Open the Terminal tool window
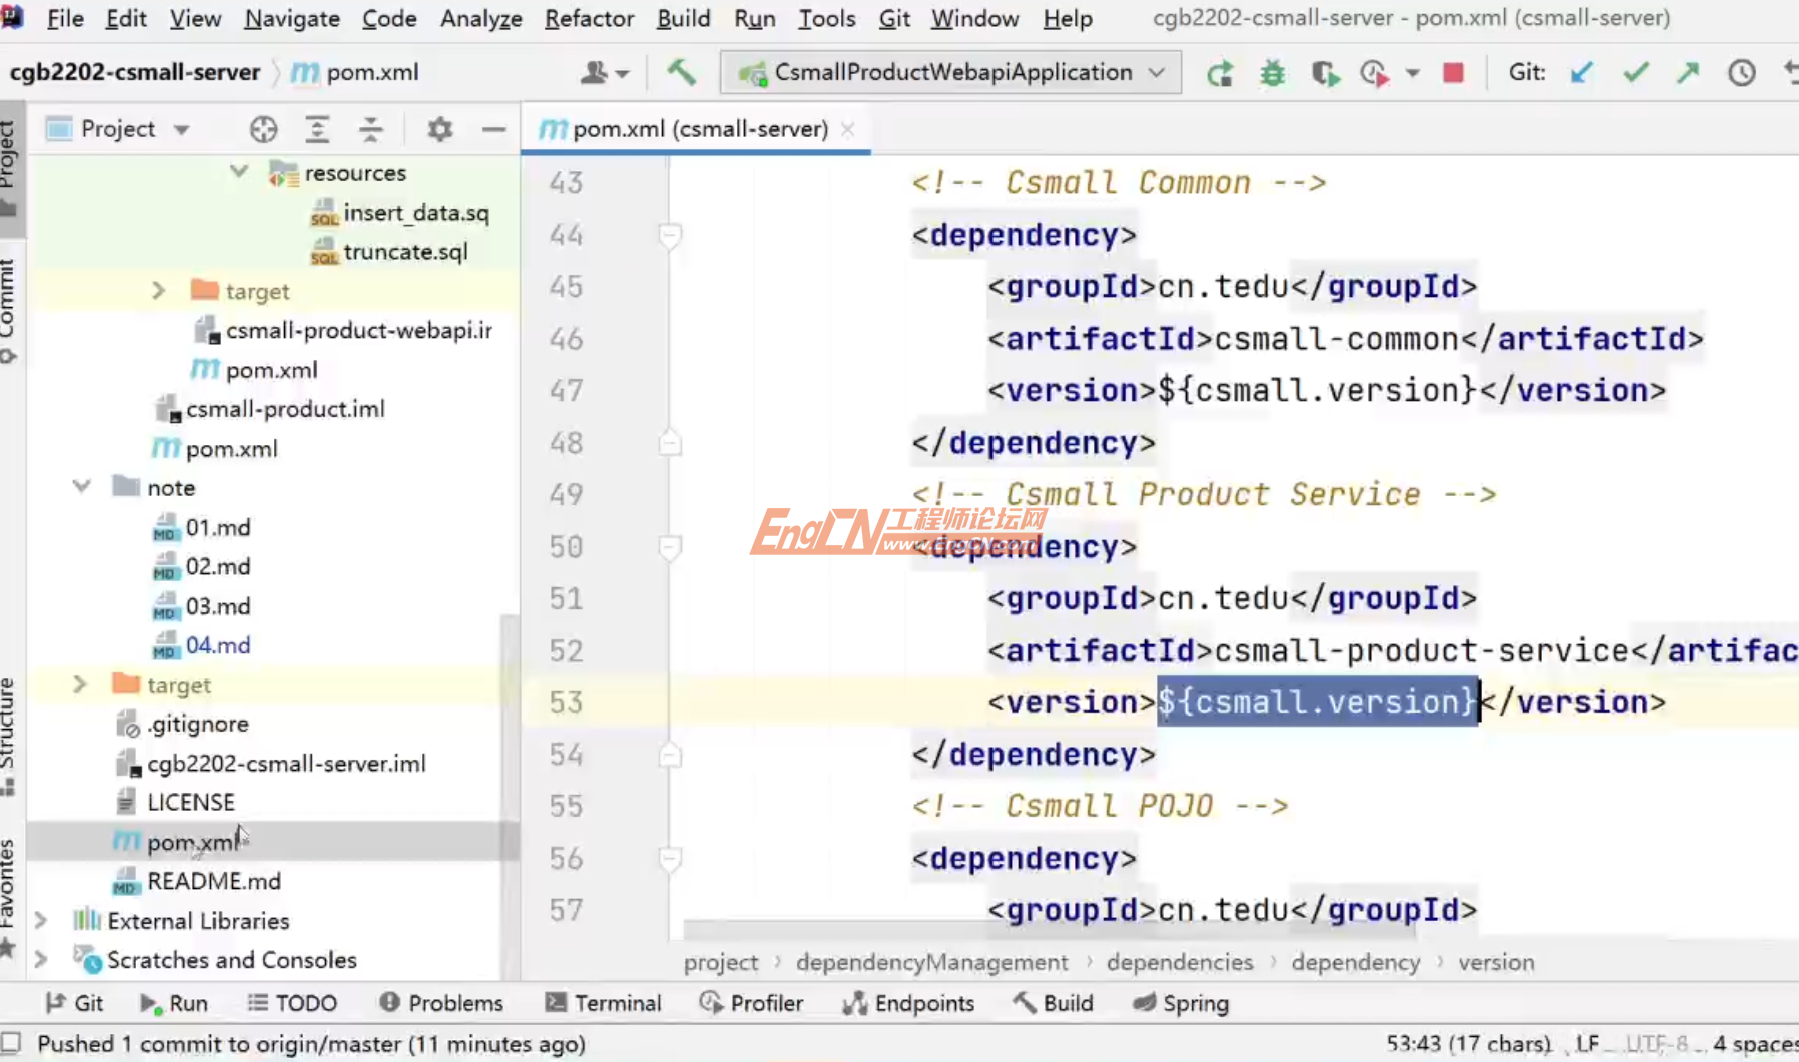 click(603, 1003)
